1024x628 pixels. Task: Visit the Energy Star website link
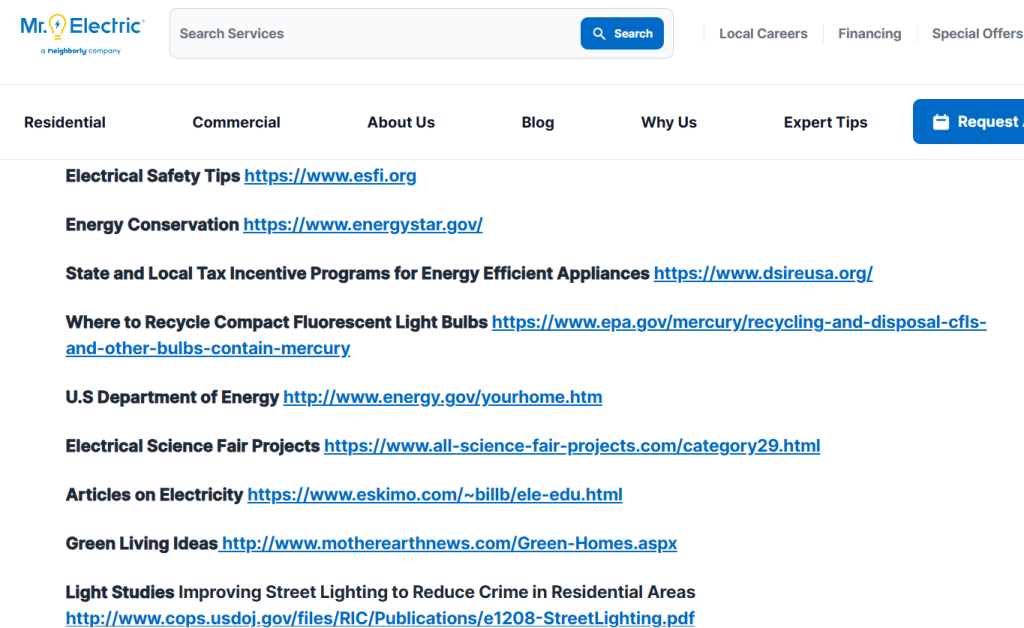[362, 224]
